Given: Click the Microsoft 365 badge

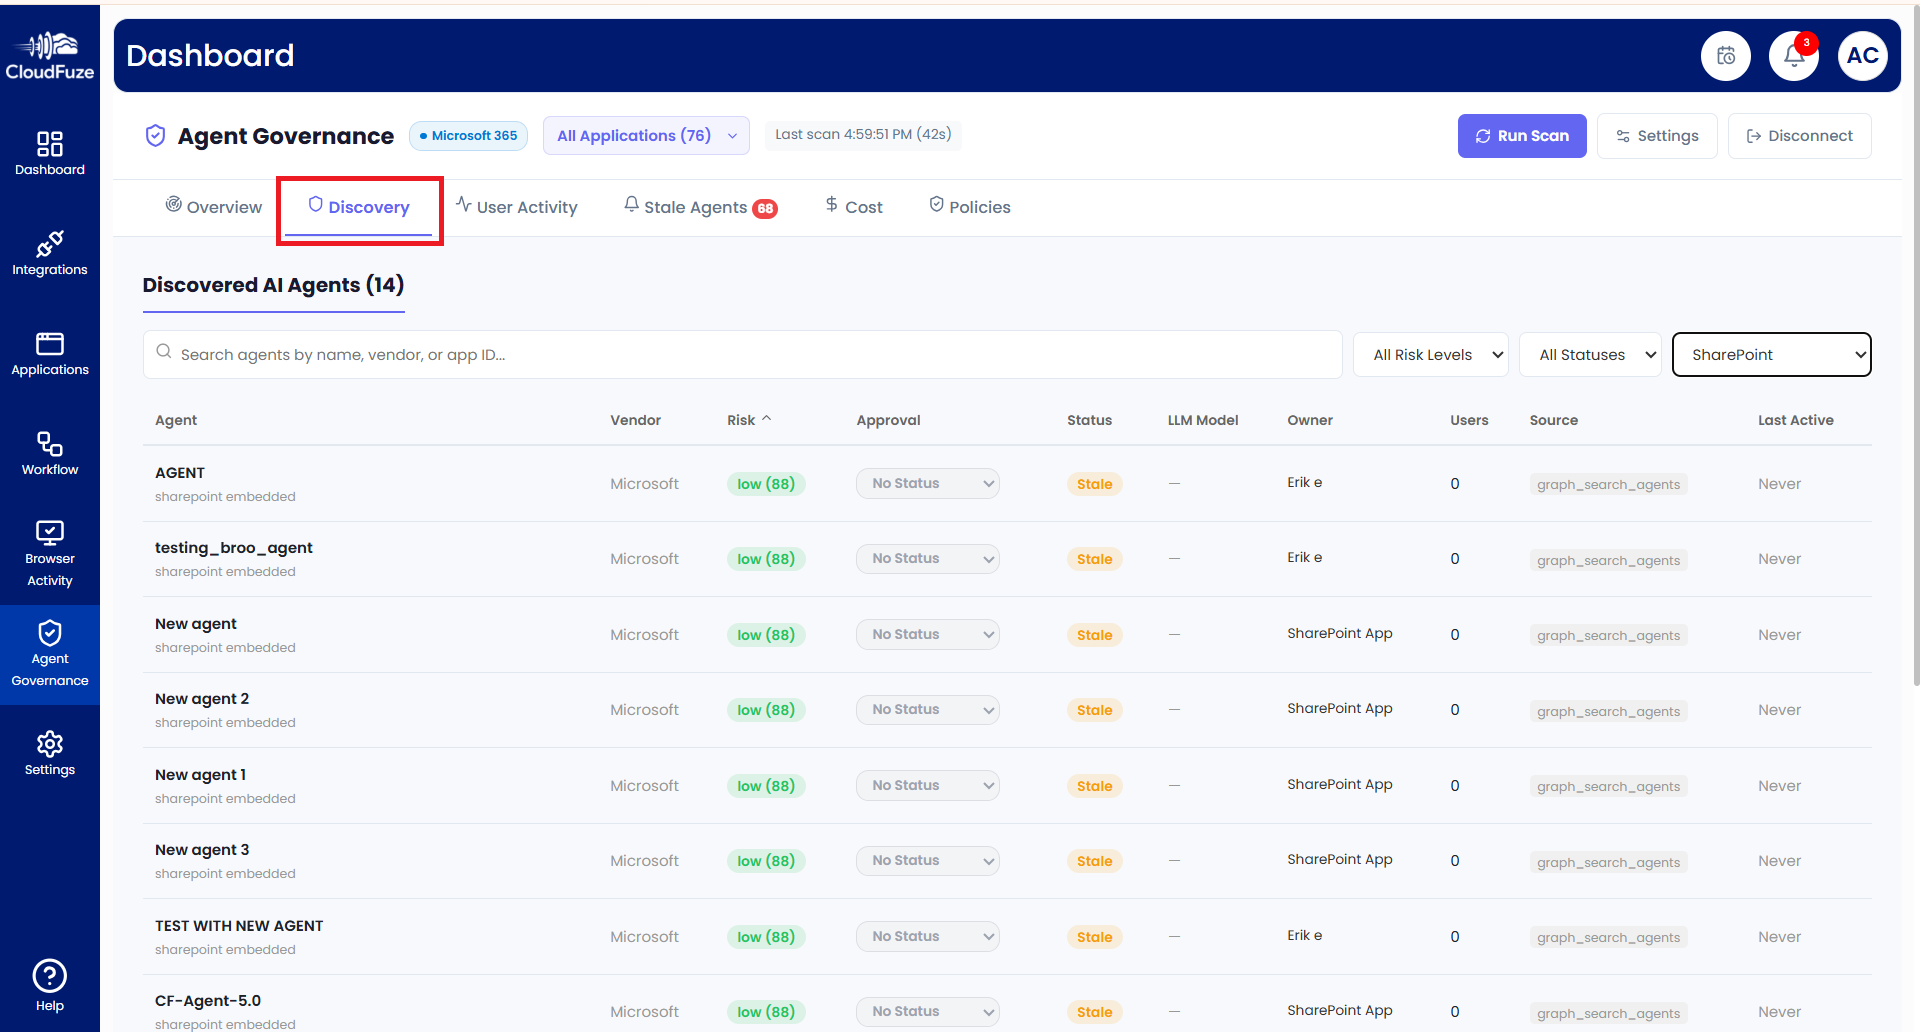Looking at the screenshot, I should (468, 135).
